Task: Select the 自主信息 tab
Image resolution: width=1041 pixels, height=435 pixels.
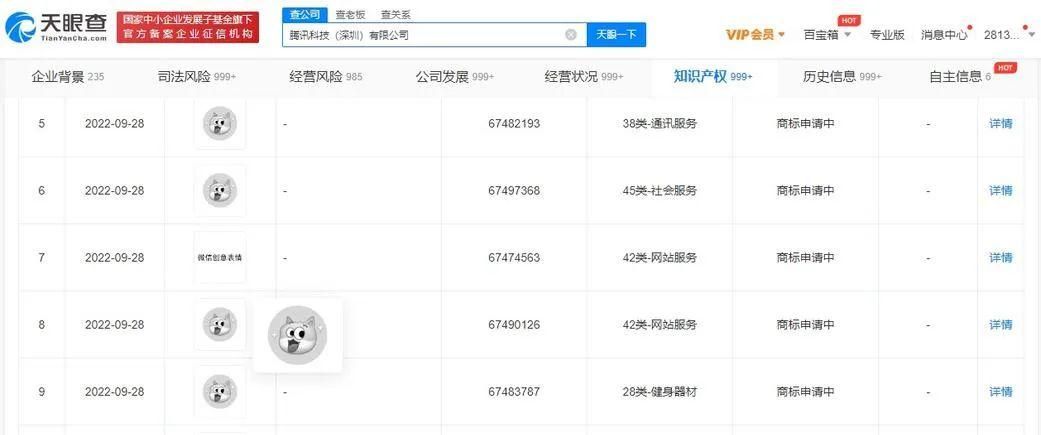Action: coord(960,77)
